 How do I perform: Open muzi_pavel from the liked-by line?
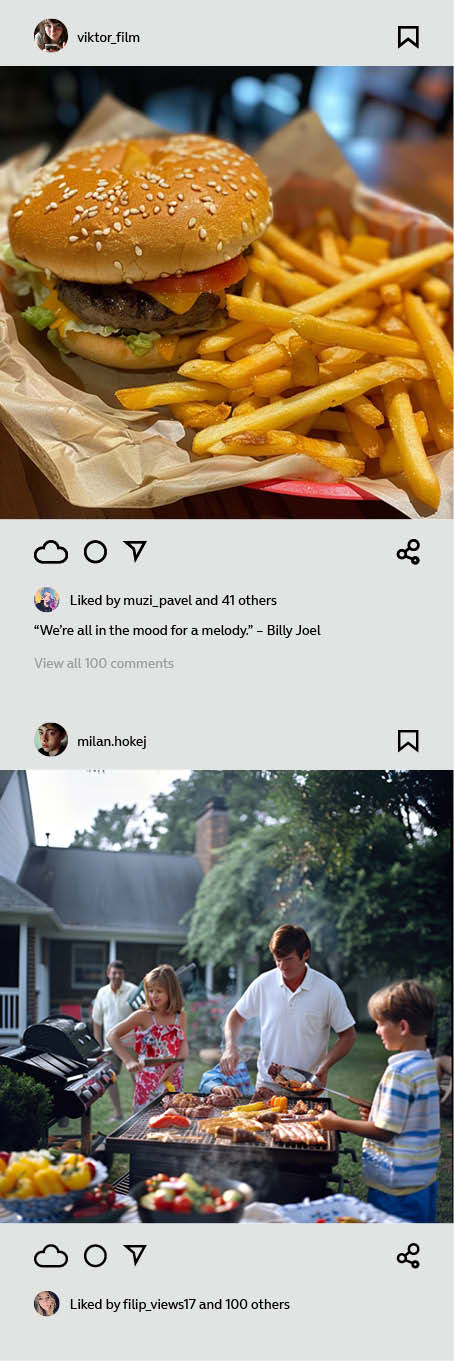click(157, 600)
